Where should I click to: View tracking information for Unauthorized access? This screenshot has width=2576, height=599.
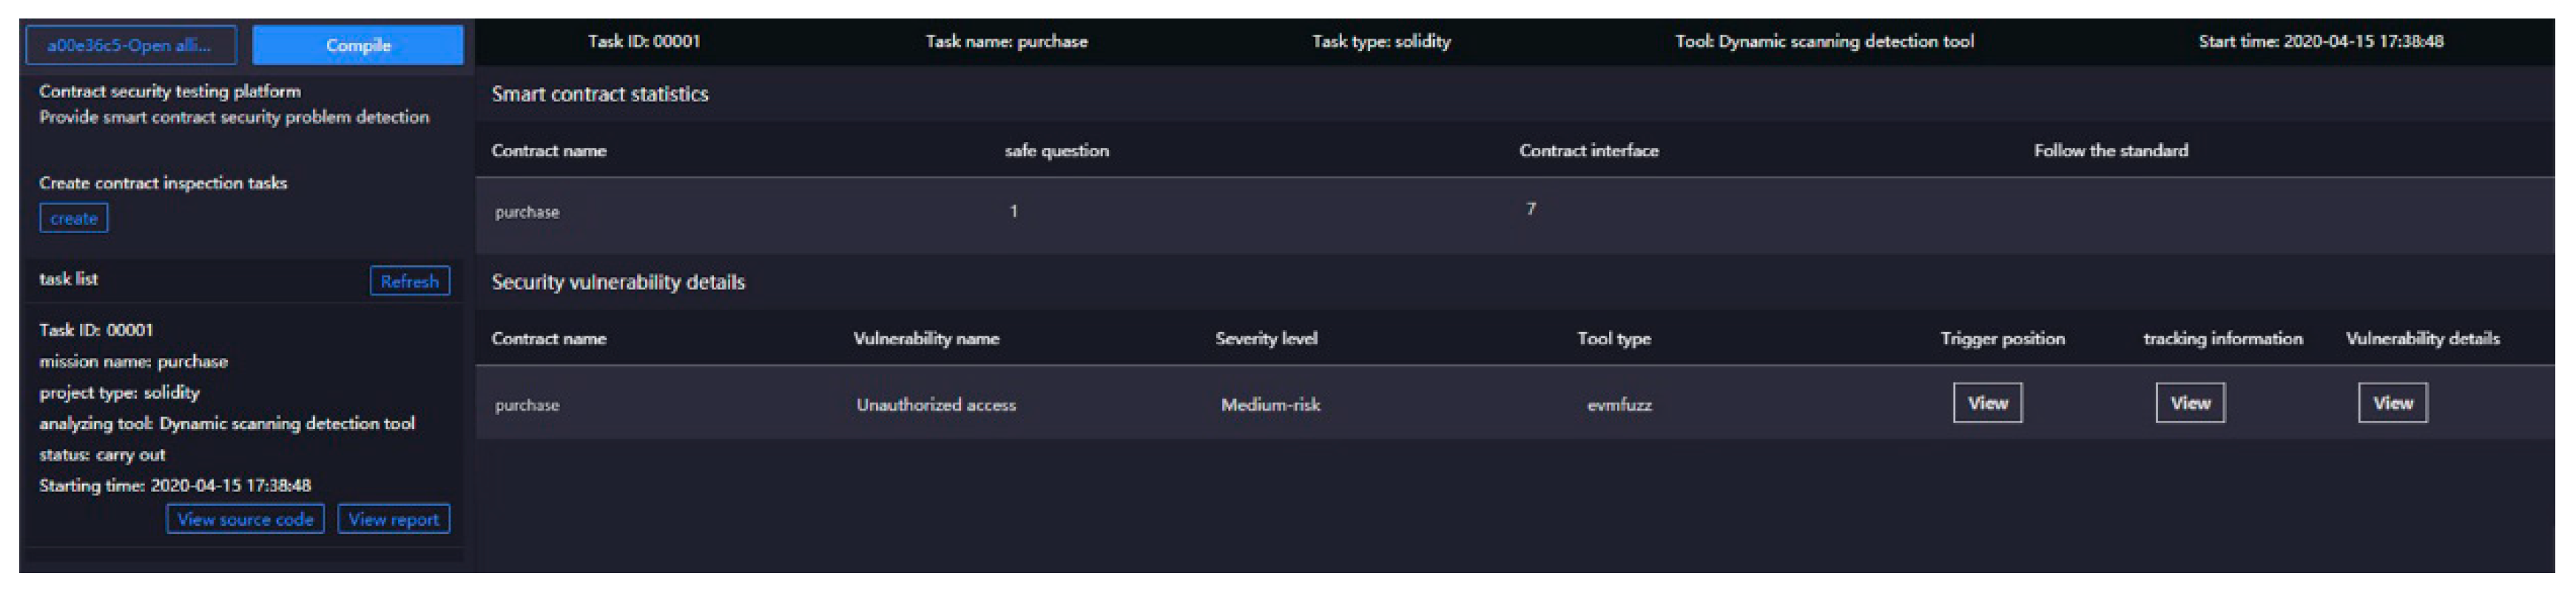[2189, 403]
